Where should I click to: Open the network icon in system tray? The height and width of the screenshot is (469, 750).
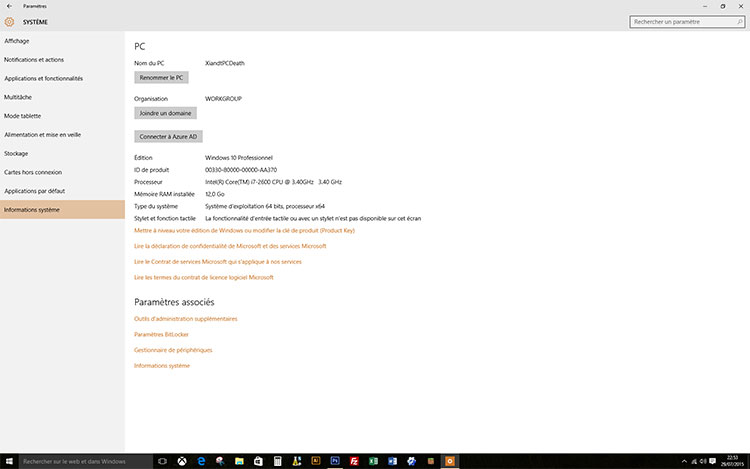[x=694, y=461]
